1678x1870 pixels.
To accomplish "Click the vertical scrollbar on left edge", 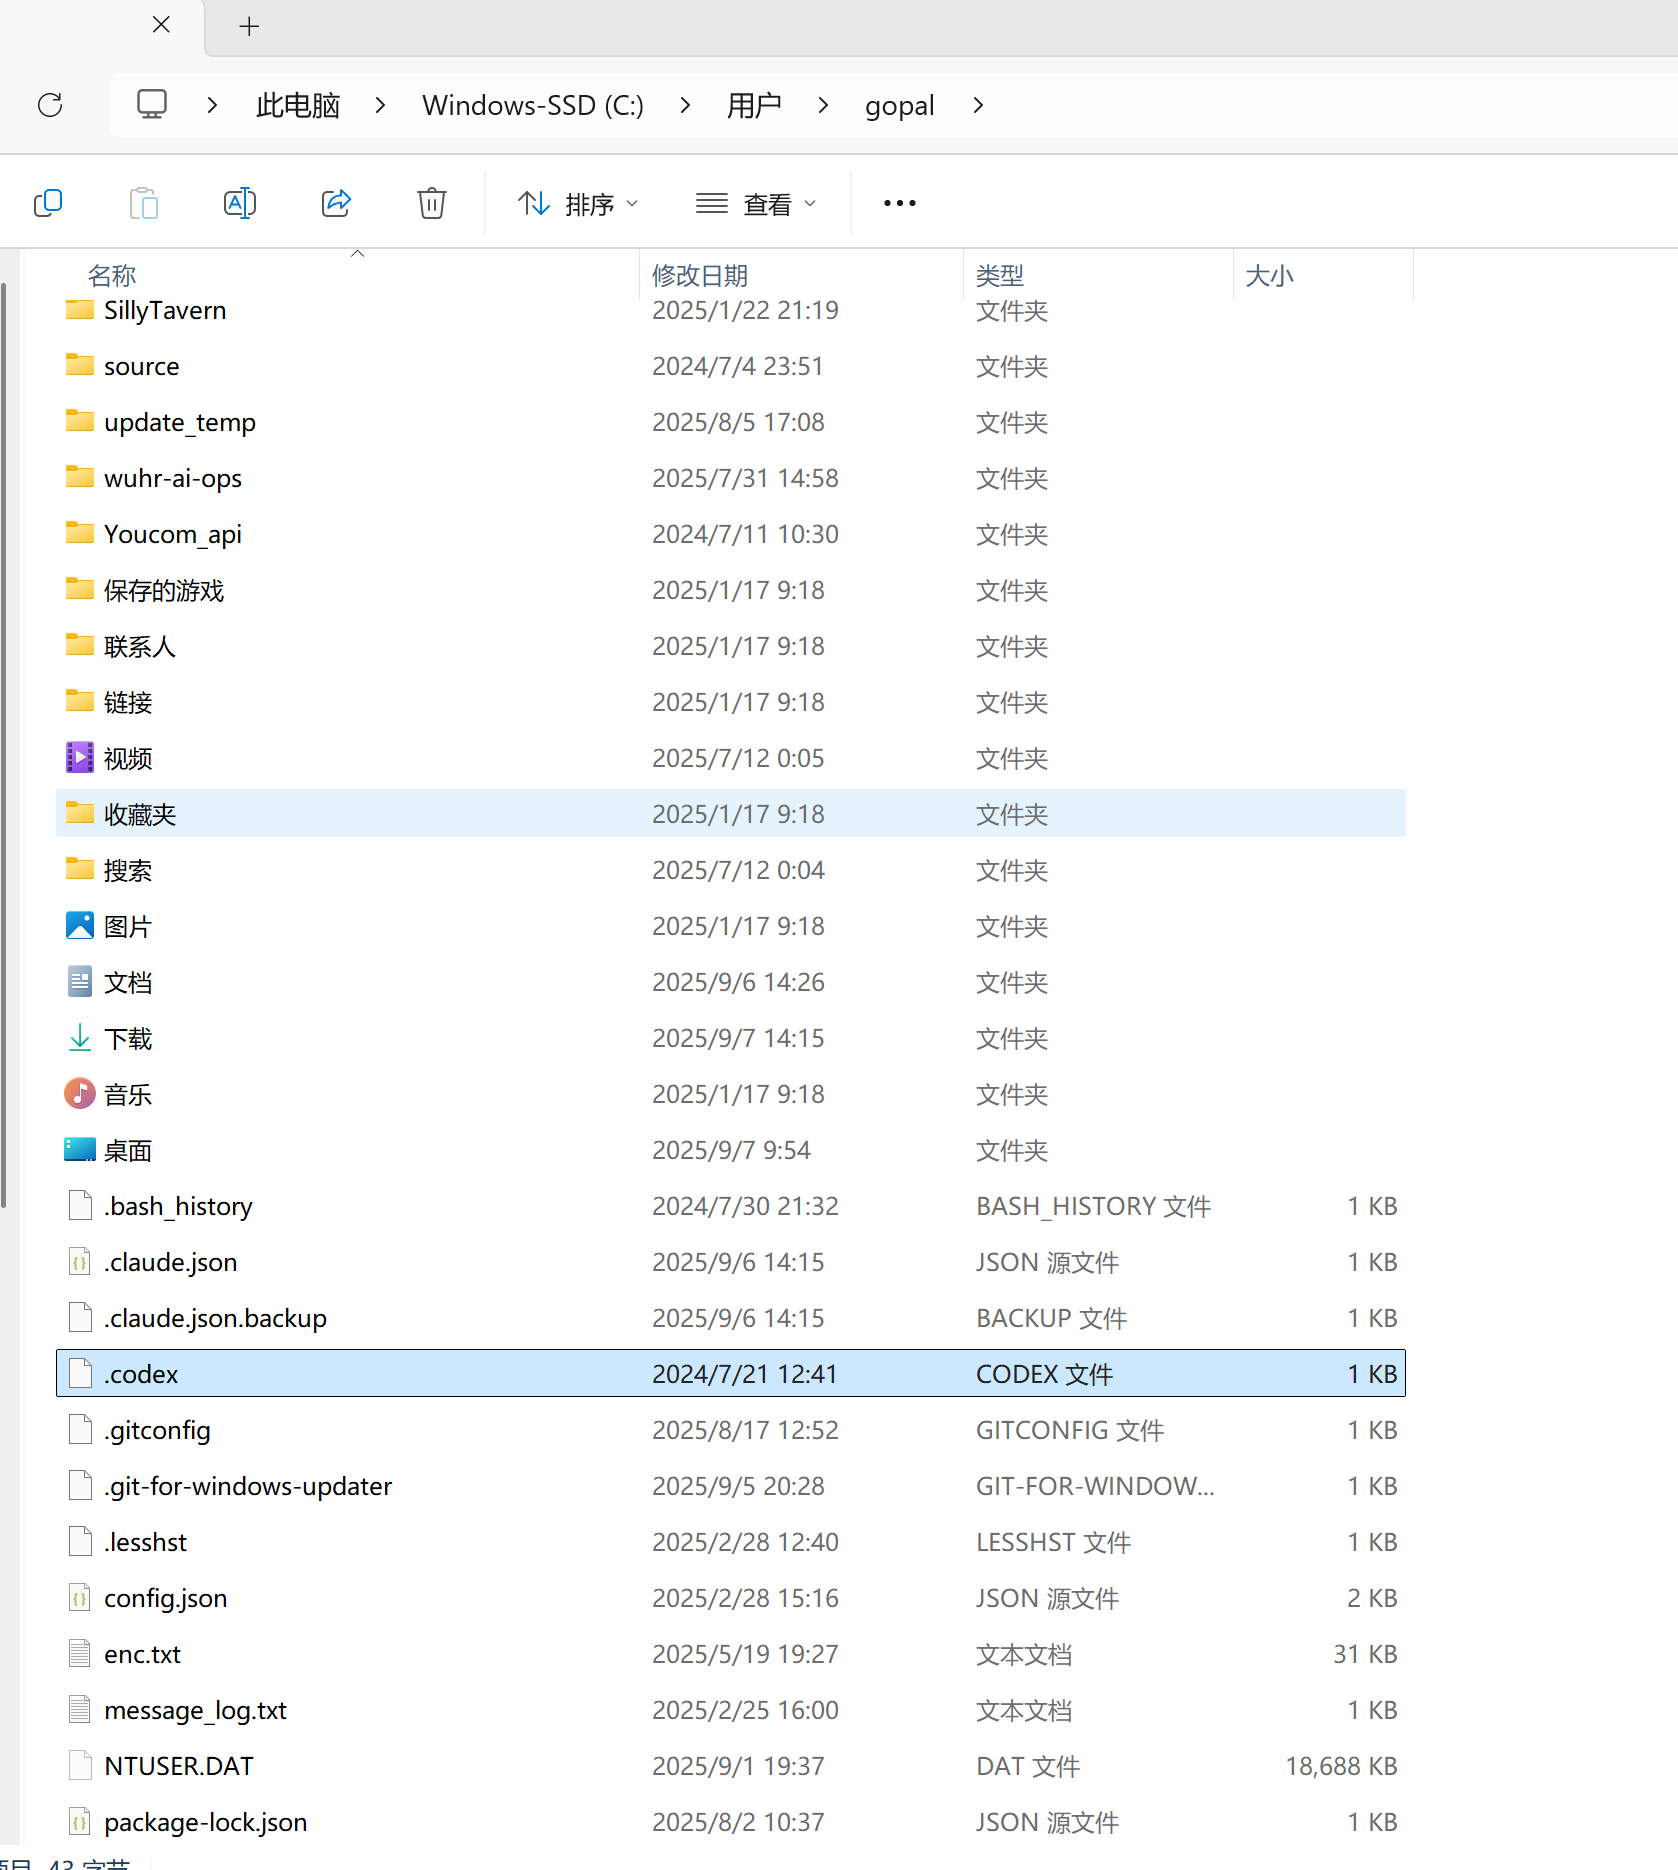I will pos(5,746).
